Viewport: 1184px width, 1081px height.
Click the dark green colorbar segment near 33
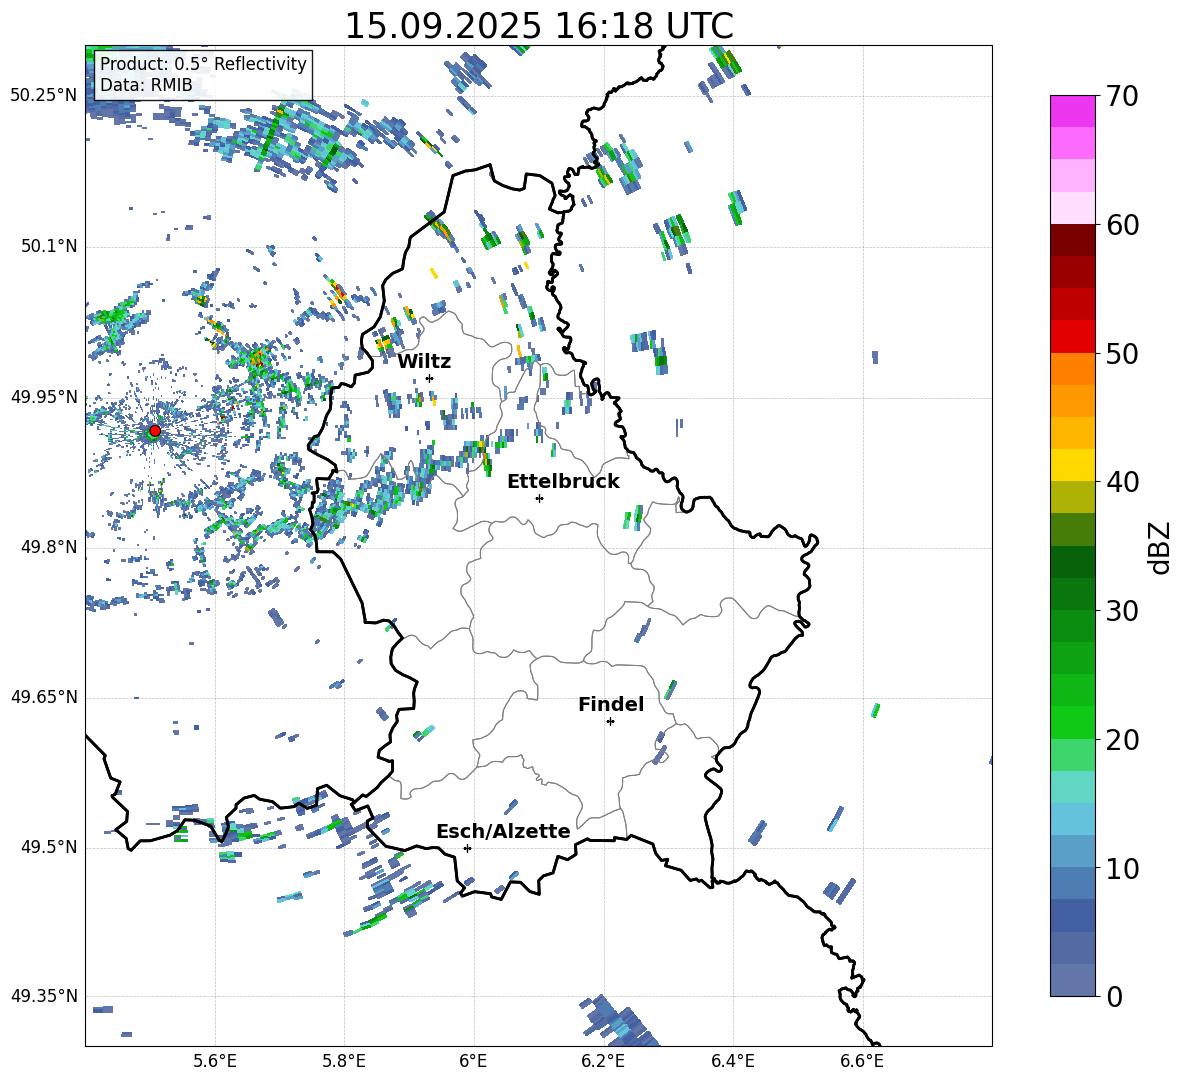click(1072, 562)
